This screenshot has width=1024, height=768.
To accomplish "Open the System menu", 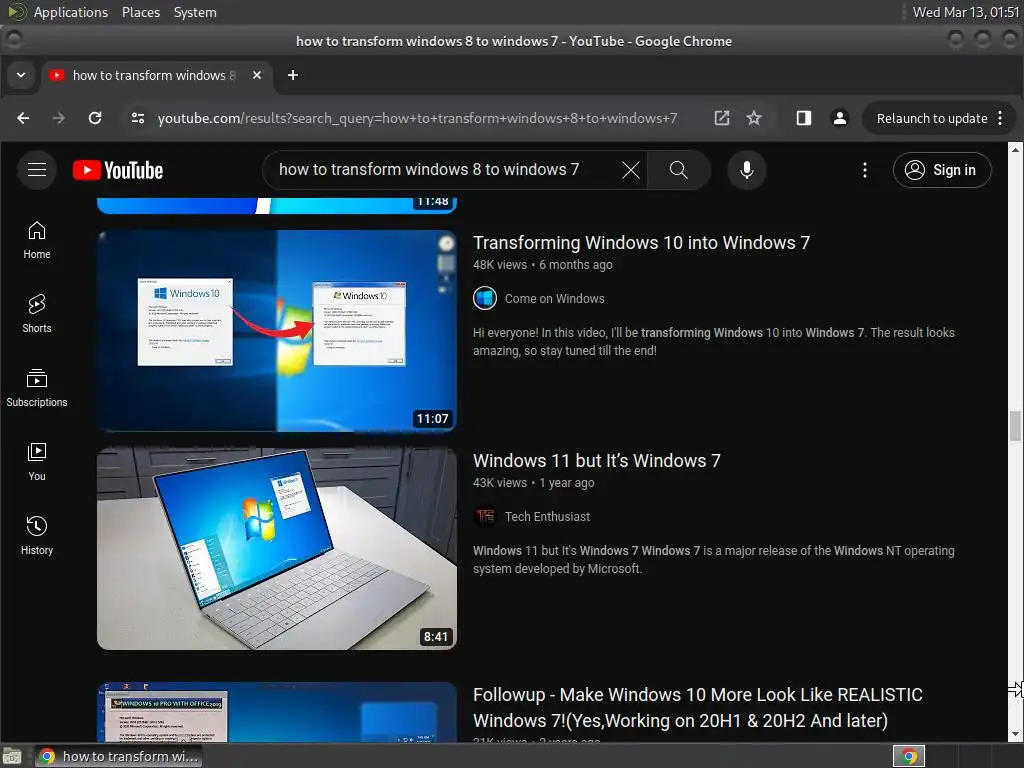I will 195,12.
